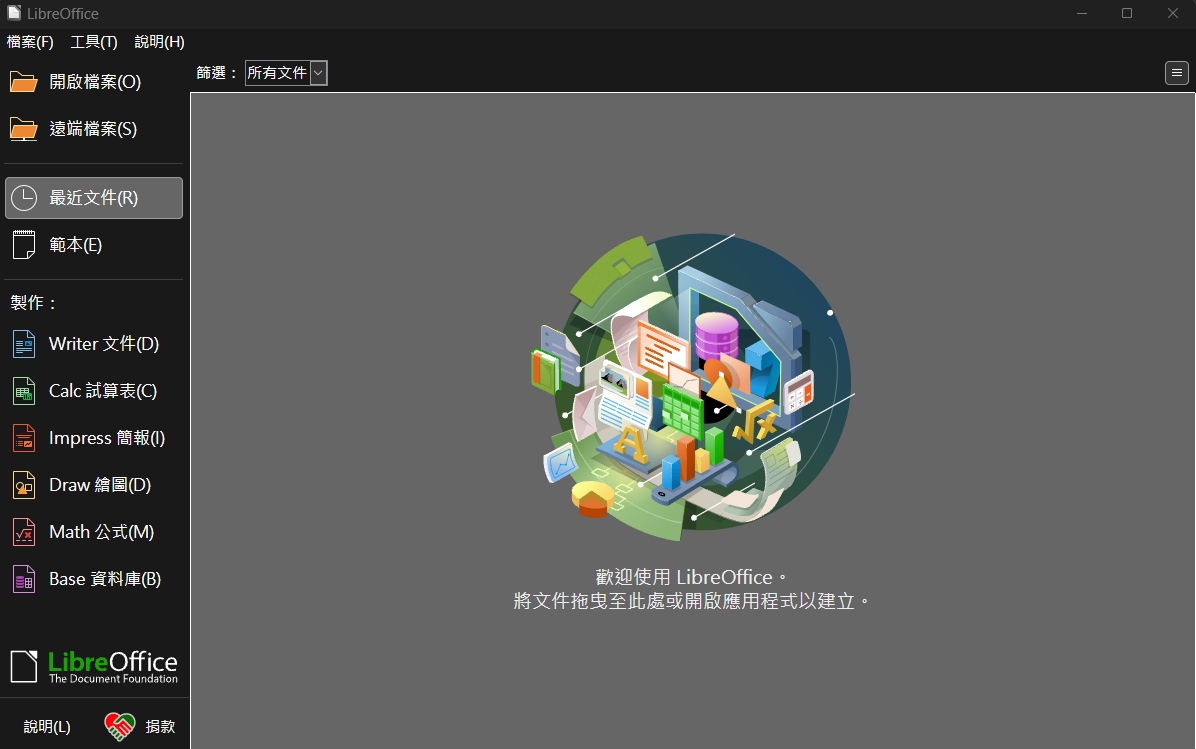Click the Math 公式(M) label
Viewport: 1196px width, 749px height.
click(101, 532)
